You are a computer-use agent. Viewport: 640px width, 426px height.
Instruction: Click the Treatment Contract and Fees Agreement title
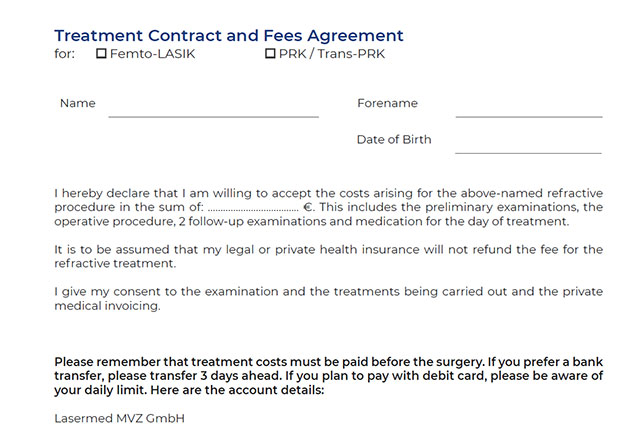click(229, 35)
